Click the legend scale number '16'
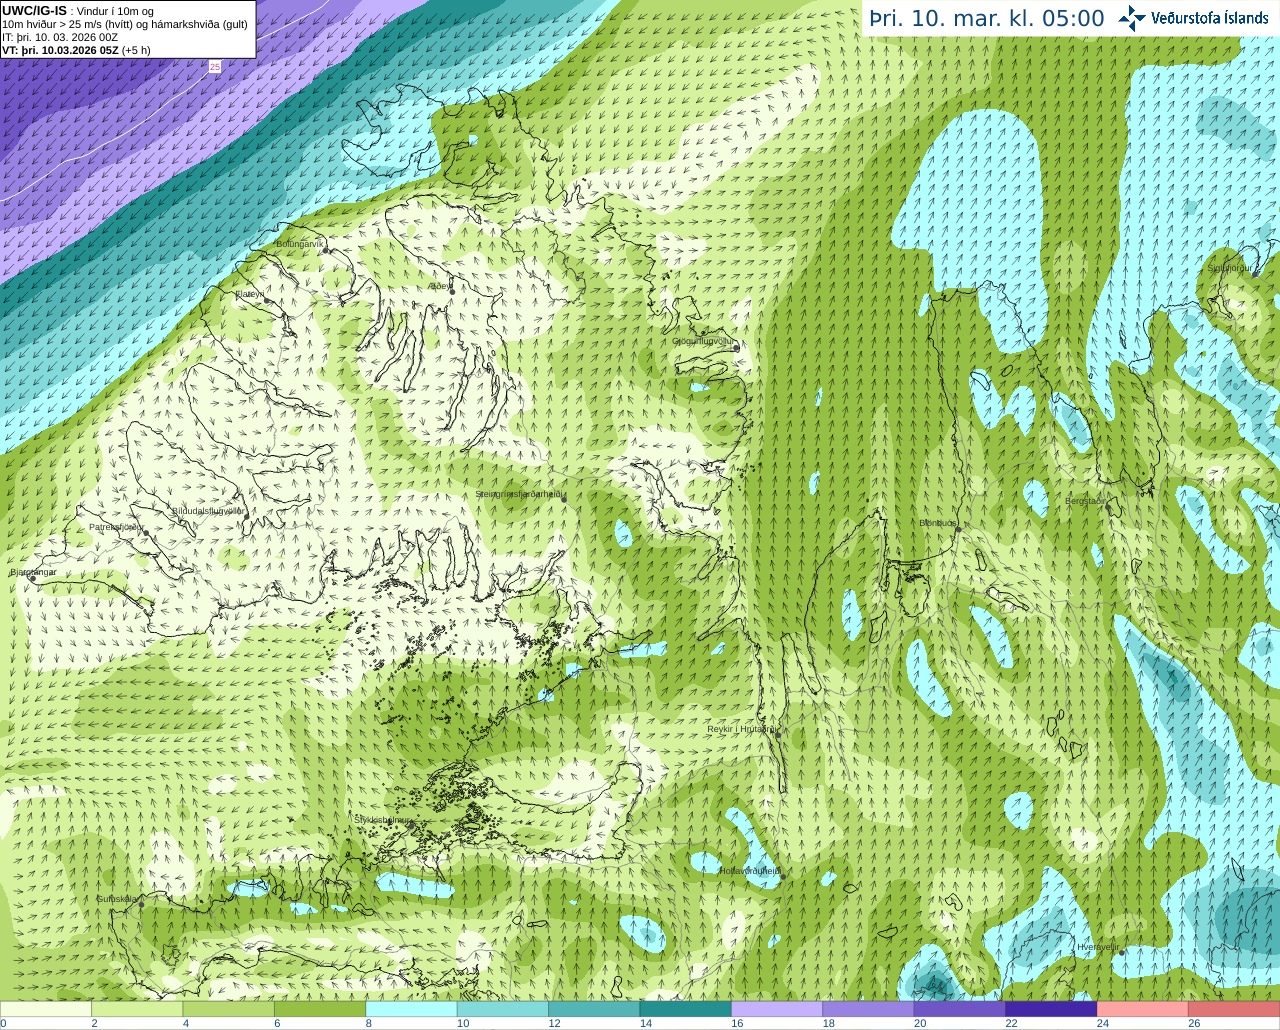Image resolution: width=1280 pixels, height=1030 pixels. (737, 1023)
